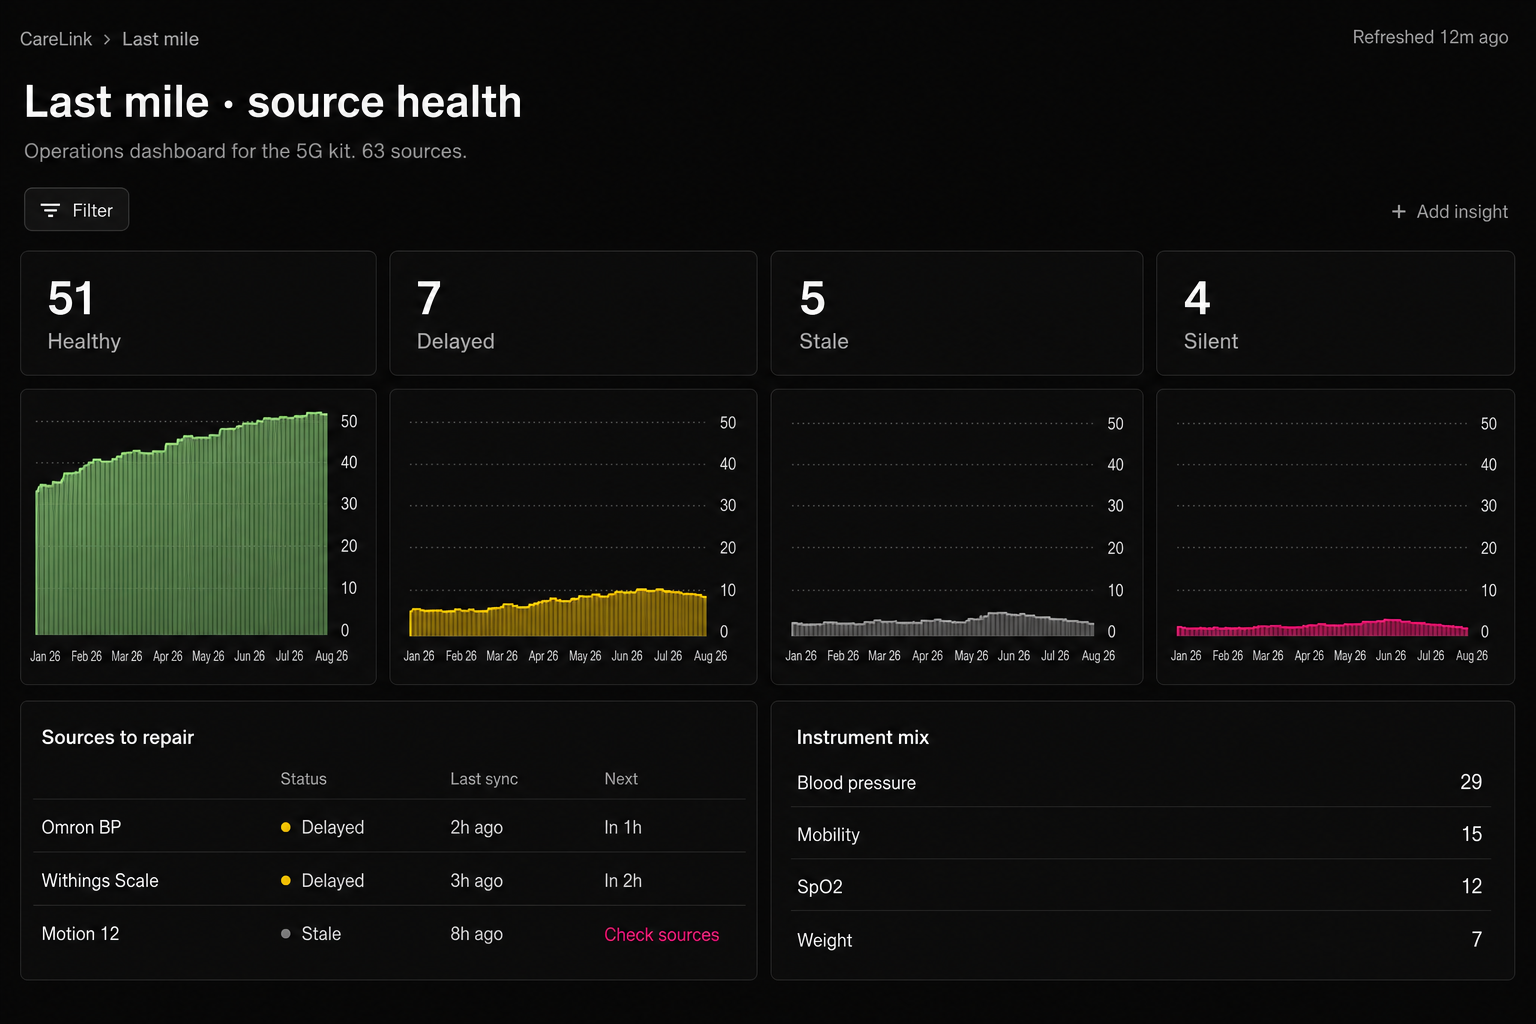This screenshot has width=1536, height=1024.
Task: Click the plus icon beside Add insight
Action: (1398, 212)
